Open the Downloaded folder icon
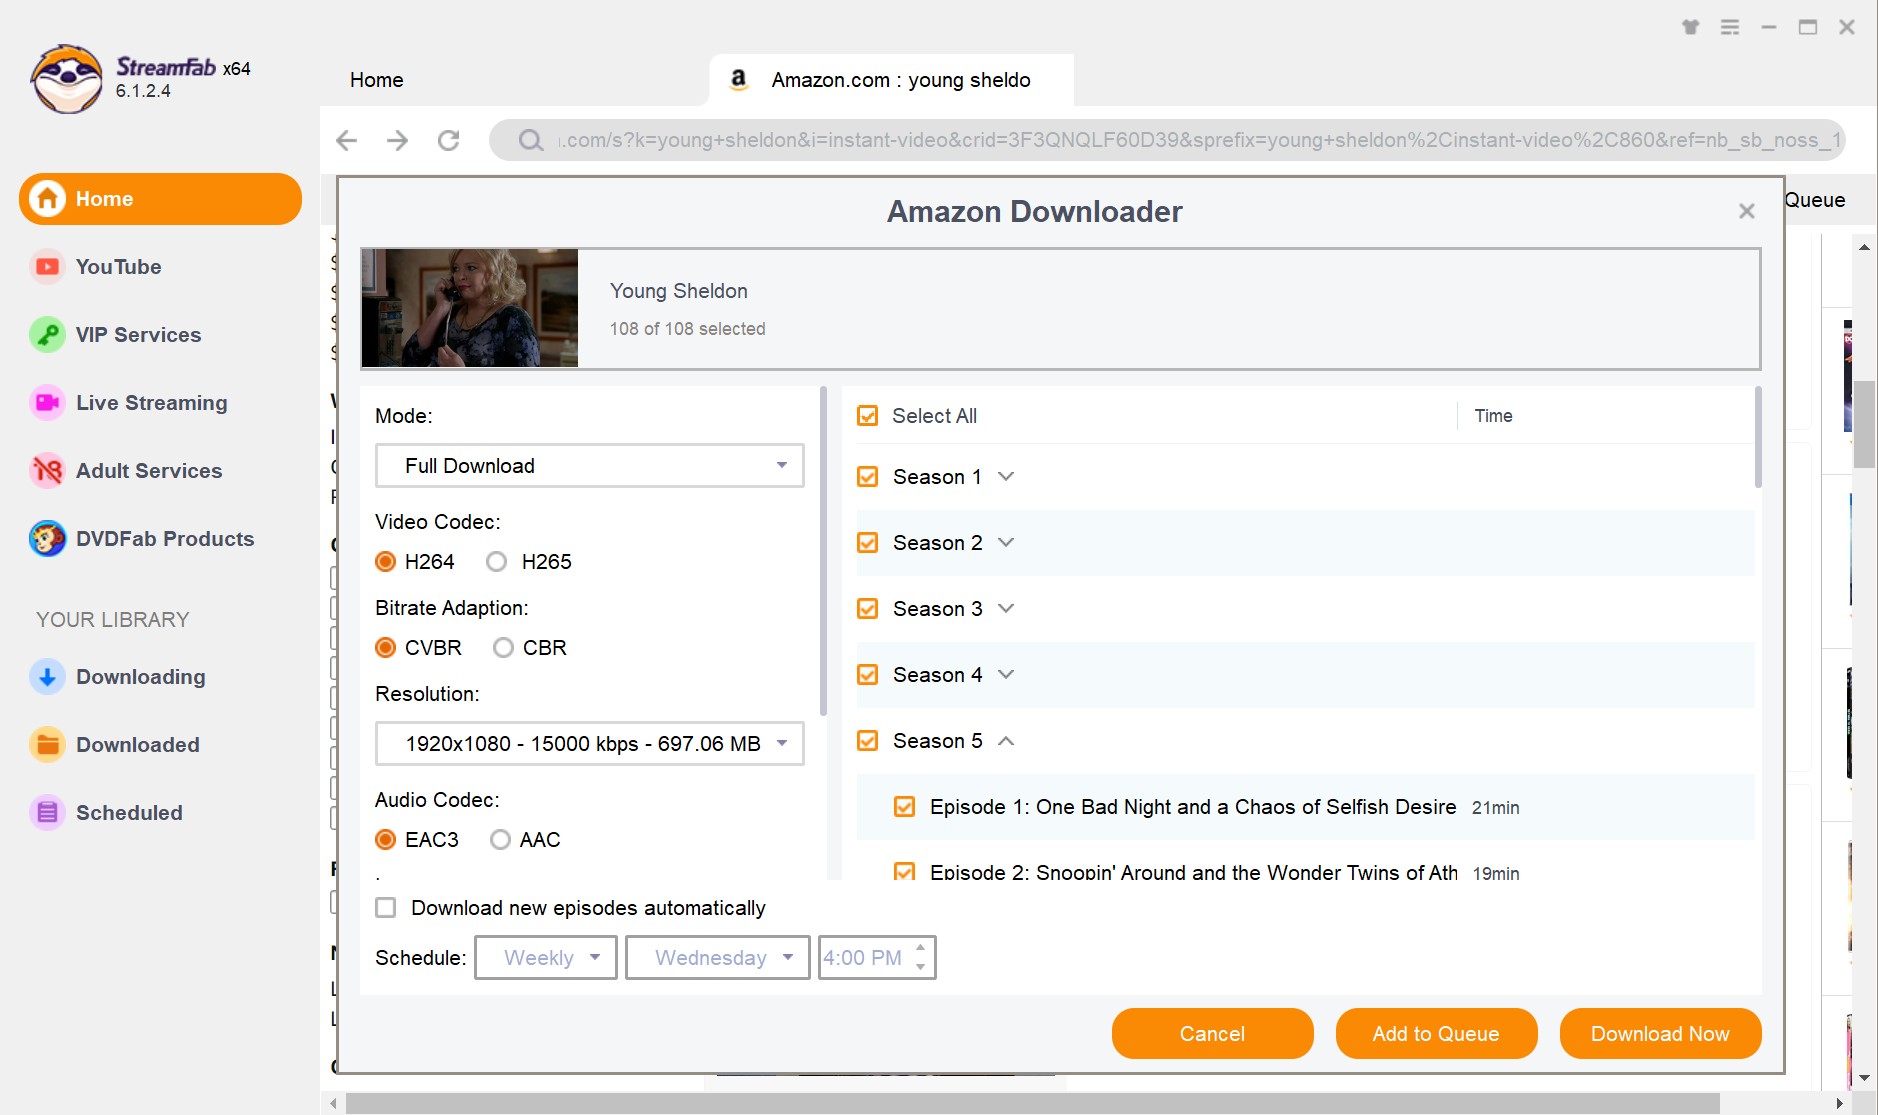The height and width of the screenshot is (1115, 1878). pos(47,745)
